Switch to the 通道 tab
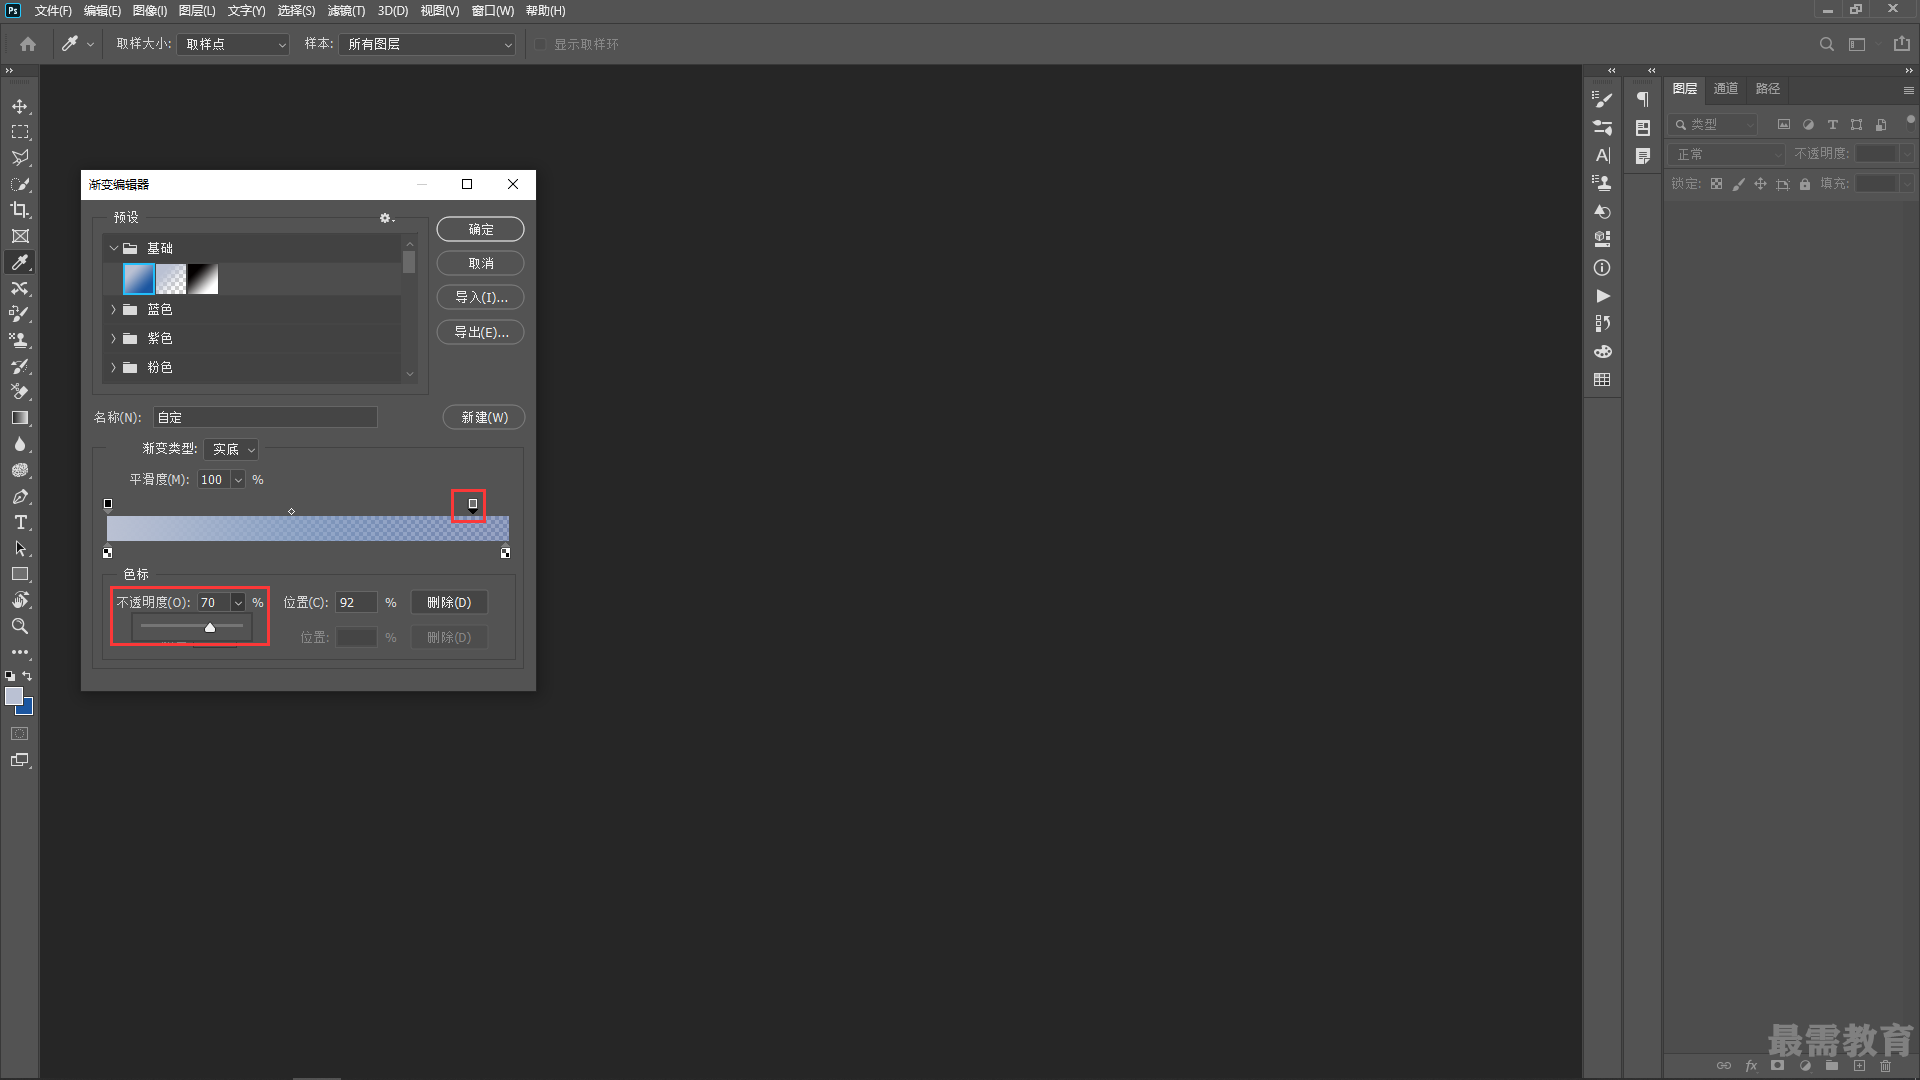This screenshot has width=1920, height=1080. point(1726,89)
